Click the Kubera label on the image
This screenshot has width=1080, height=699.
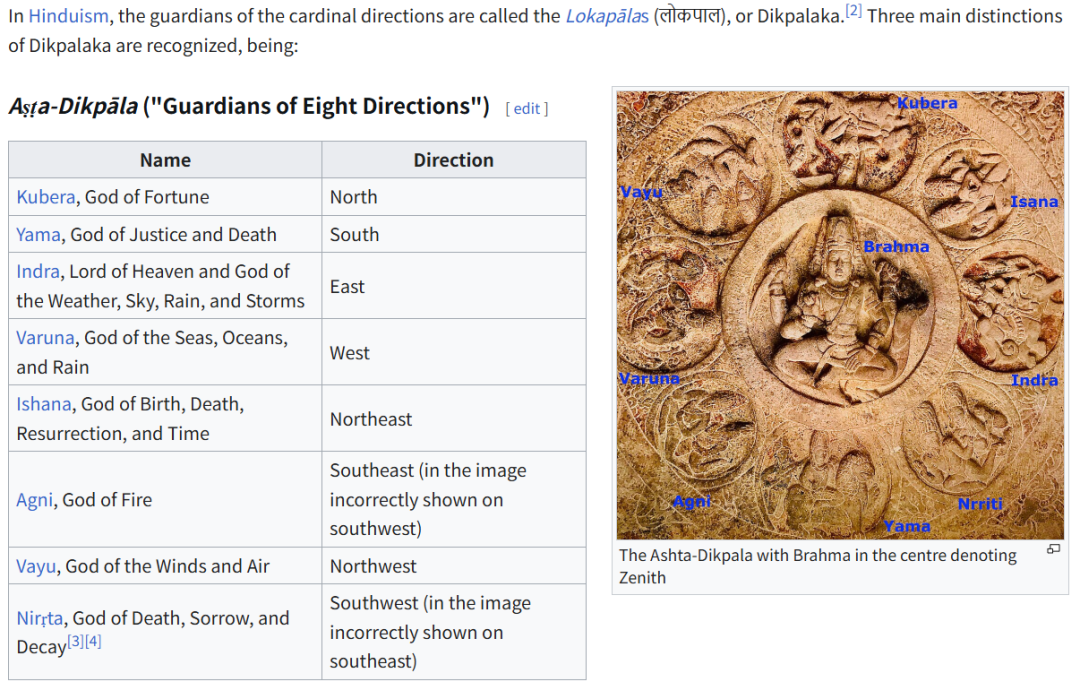click(x=927, y=103)
